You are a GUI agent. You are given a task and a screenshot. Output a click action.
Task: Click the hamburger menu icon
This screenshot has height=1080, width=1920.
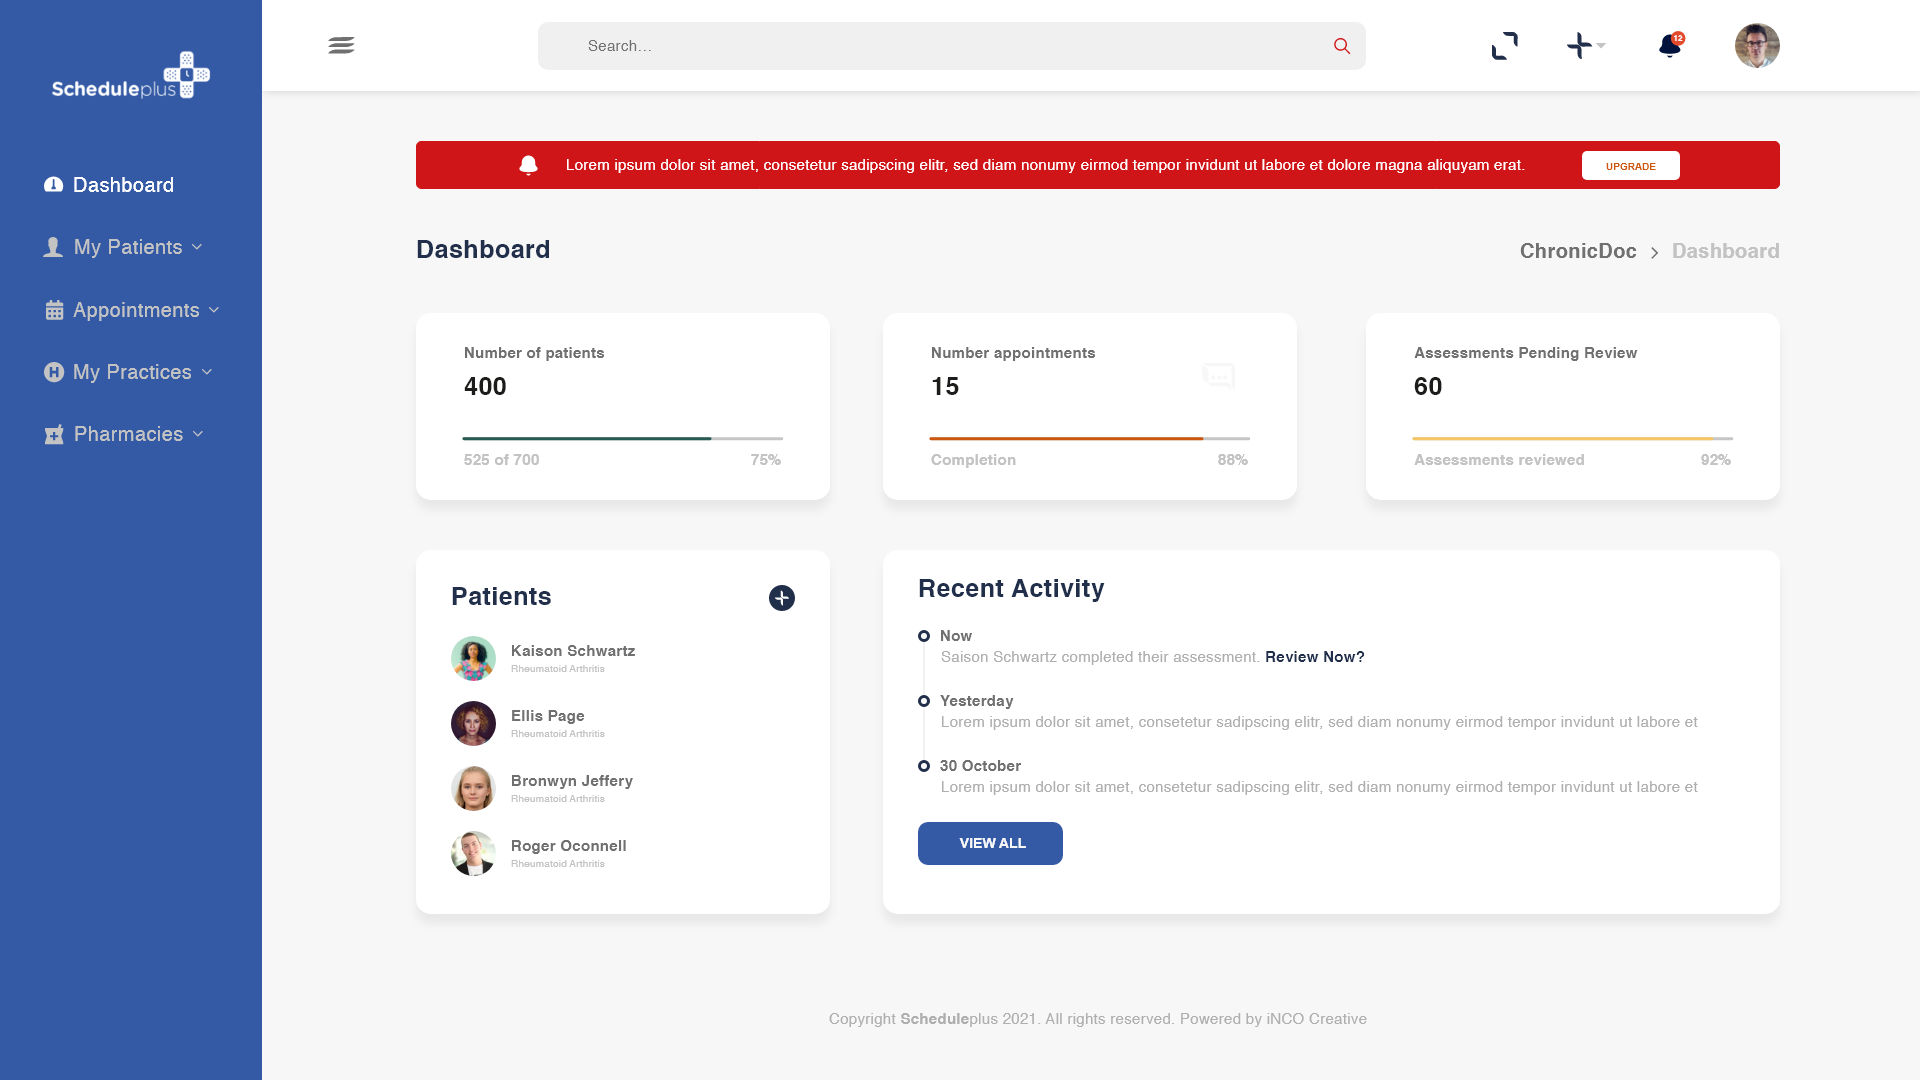[341, 45]
